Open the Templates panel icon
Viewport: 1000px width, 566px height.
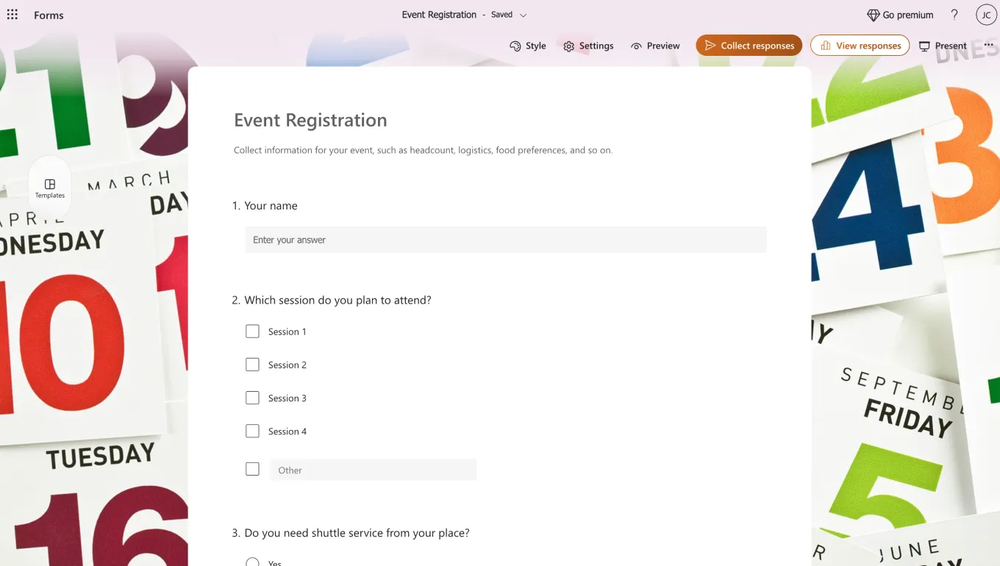pyautogui.click(x=50, y=185)
